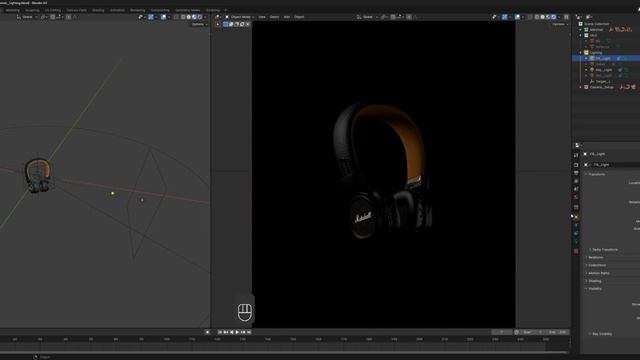Open the UV Editing workspace tab
640x360 pixels.
click(53, 10)
